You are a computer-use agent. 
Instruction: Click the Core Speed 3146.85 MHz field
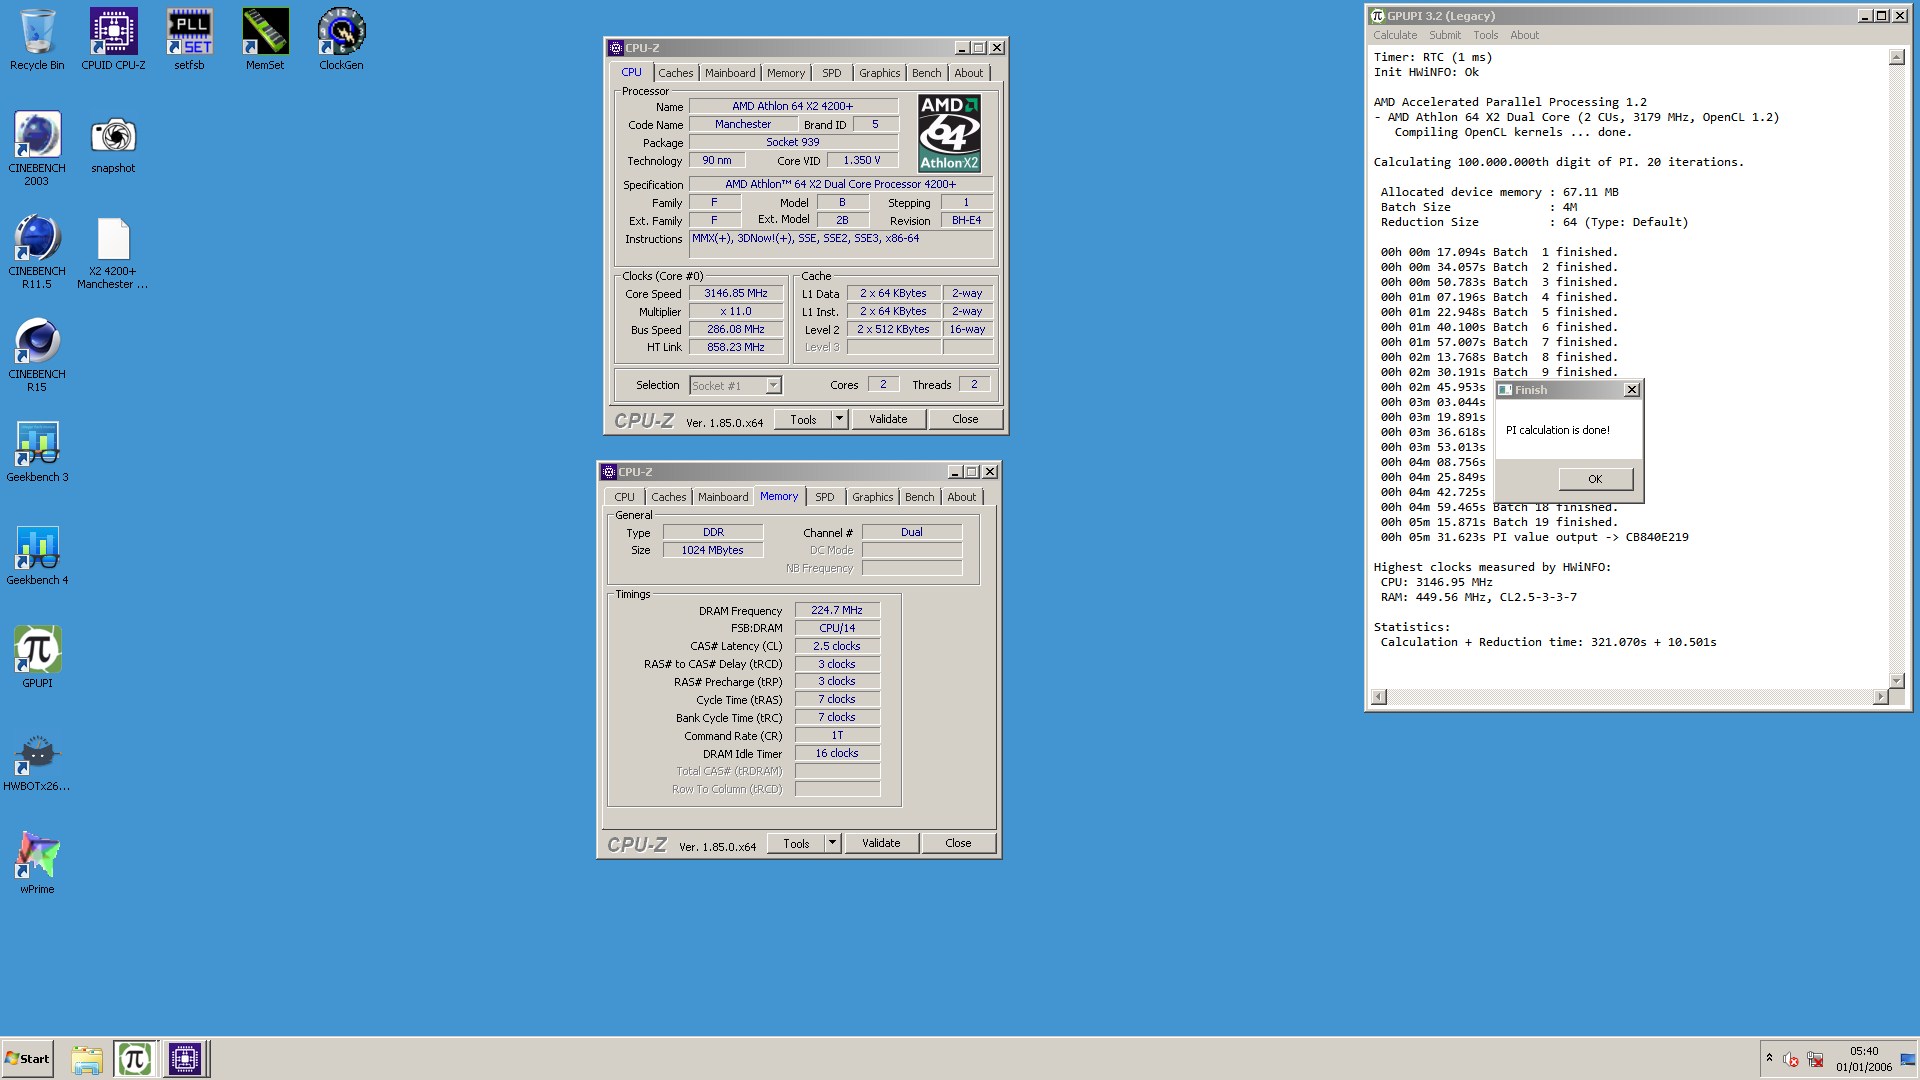coord(736,293)
